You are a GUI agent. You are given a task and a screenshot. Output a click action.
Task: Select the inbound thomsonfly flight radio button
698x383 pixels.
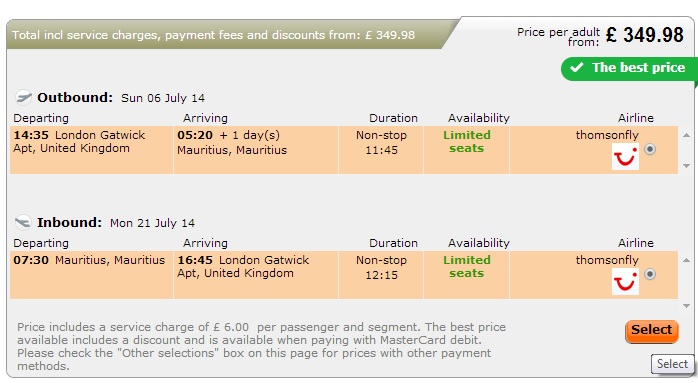(650, 274)
